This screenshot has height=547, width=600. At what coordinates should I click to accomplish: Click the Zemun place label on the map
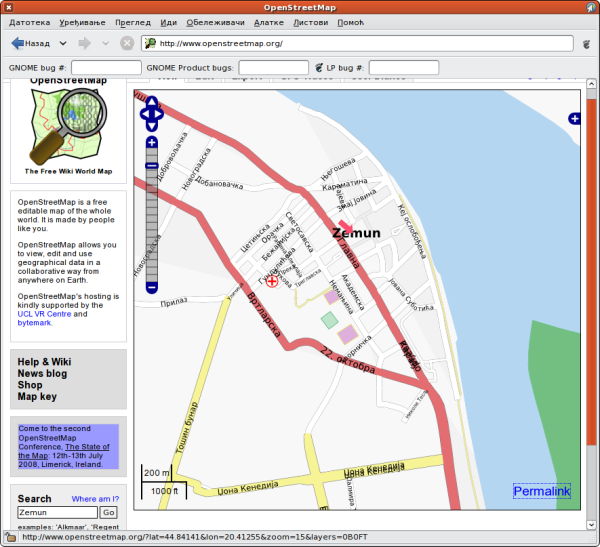356,233
